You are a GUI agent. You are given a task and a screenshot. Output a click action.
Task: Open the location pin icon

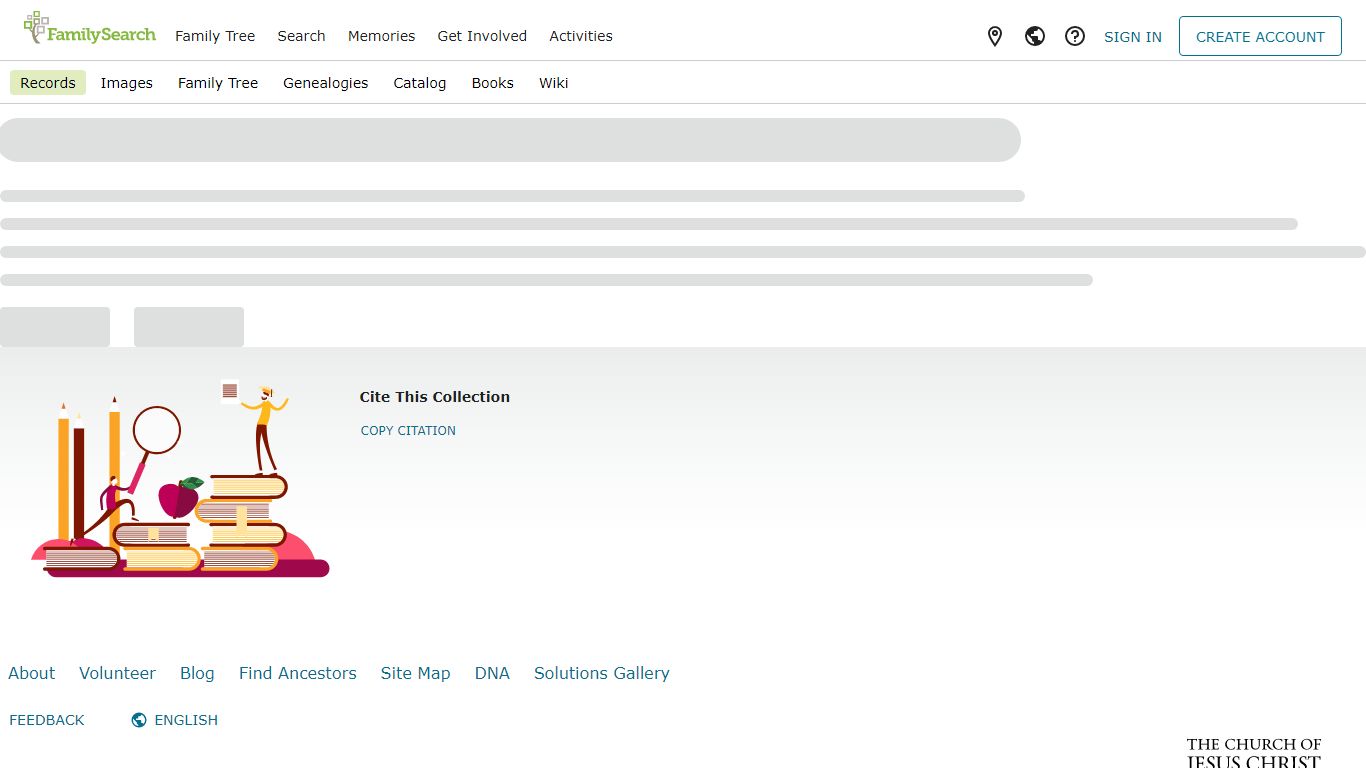995,36
